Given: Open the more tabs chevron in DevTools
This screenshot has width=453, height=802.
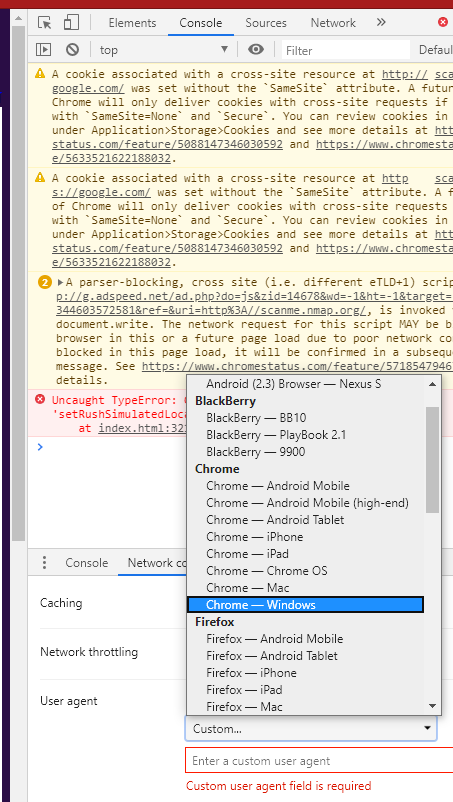Looking at the screenshot, I should pos(381,23).
